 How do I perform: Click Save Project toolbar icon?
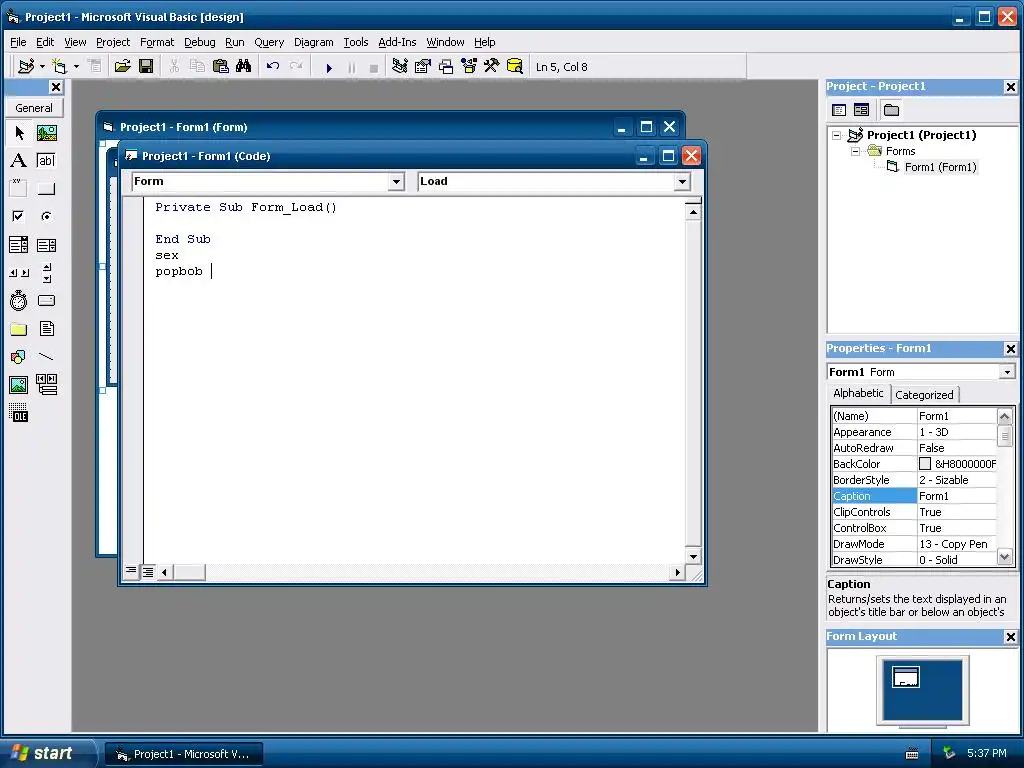146,66
